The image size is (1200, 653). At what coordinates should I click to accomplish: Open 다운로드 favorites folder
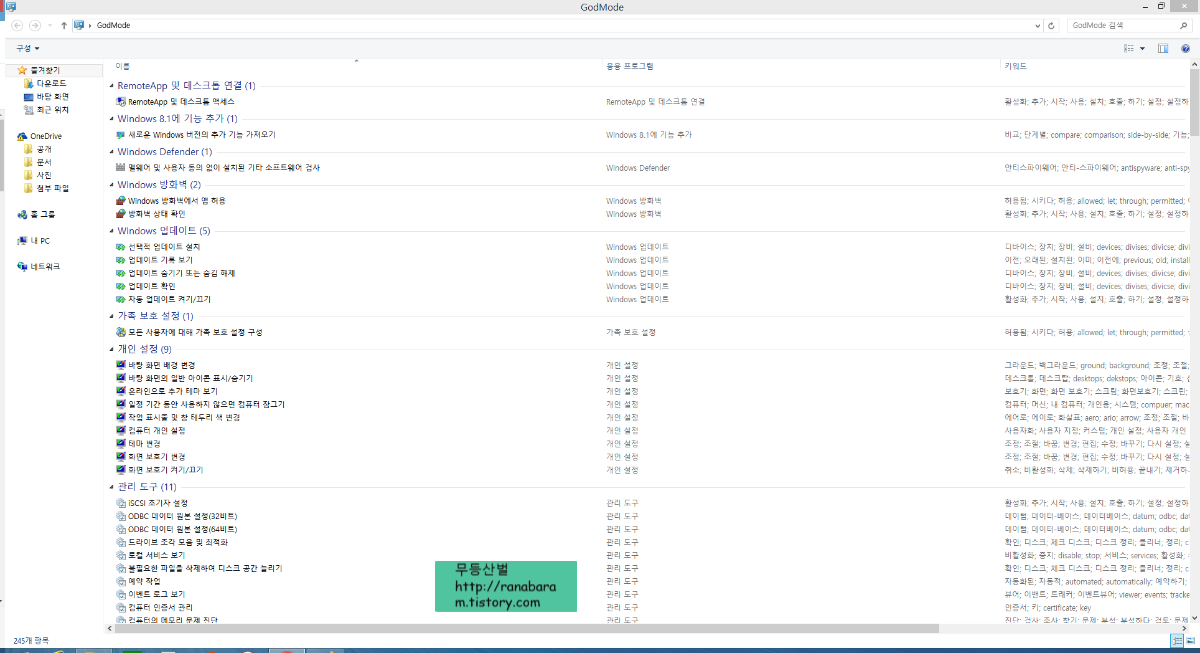click(x=45, y=84)
